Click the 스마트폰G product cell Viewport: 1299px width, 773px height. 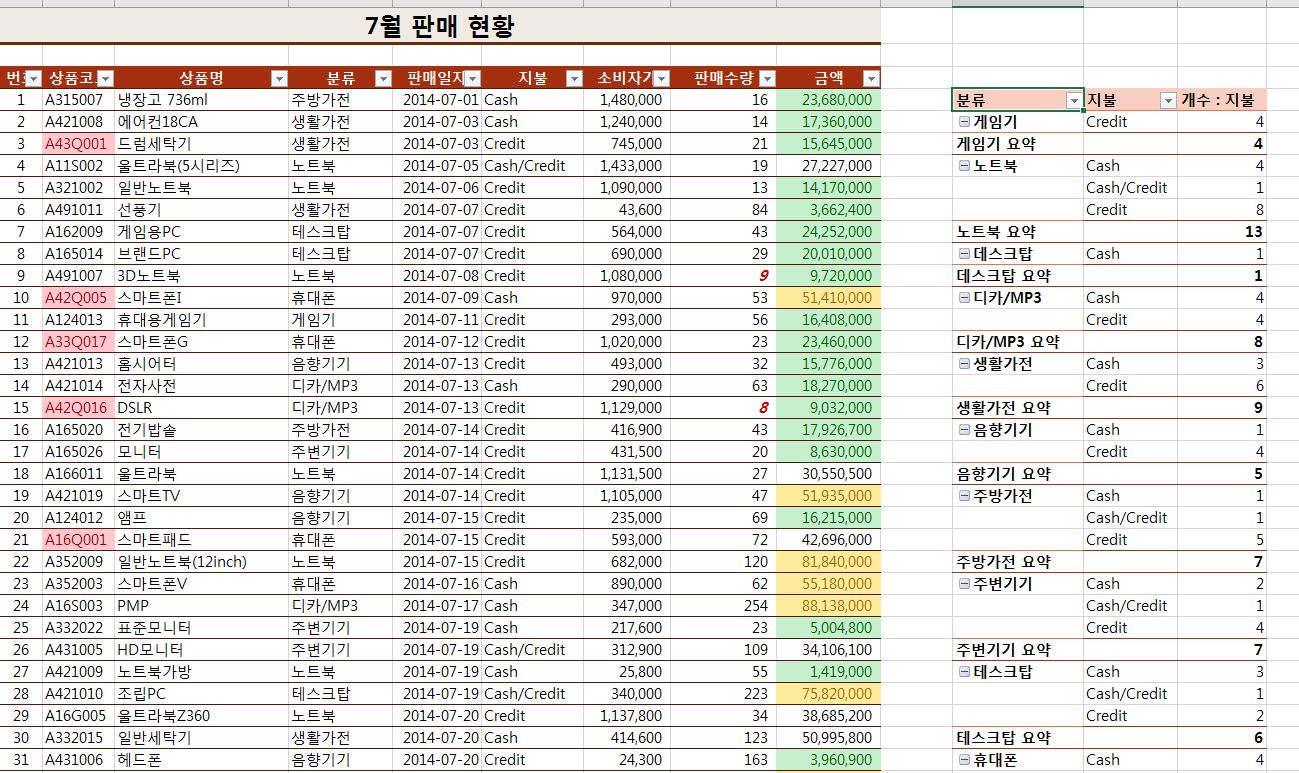pos(202,342)
